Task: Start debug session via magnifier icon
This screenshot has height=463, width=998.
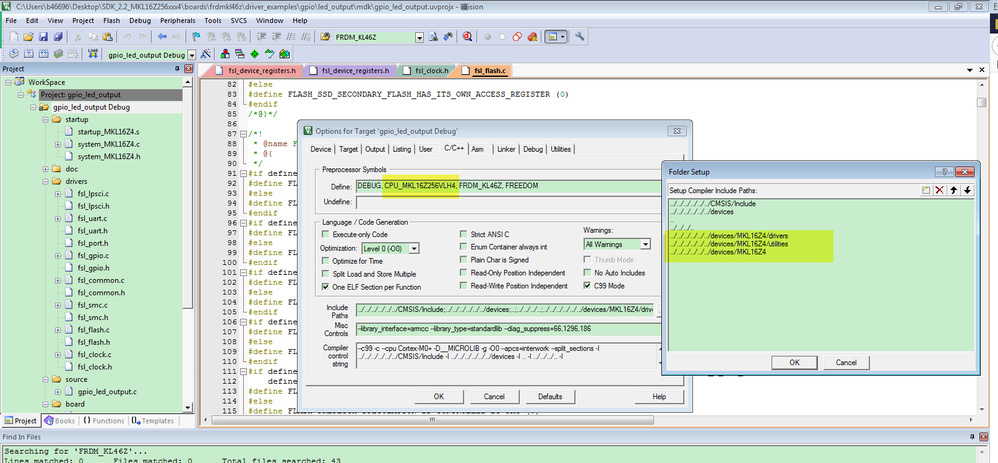Action: [x=467, y=37]
